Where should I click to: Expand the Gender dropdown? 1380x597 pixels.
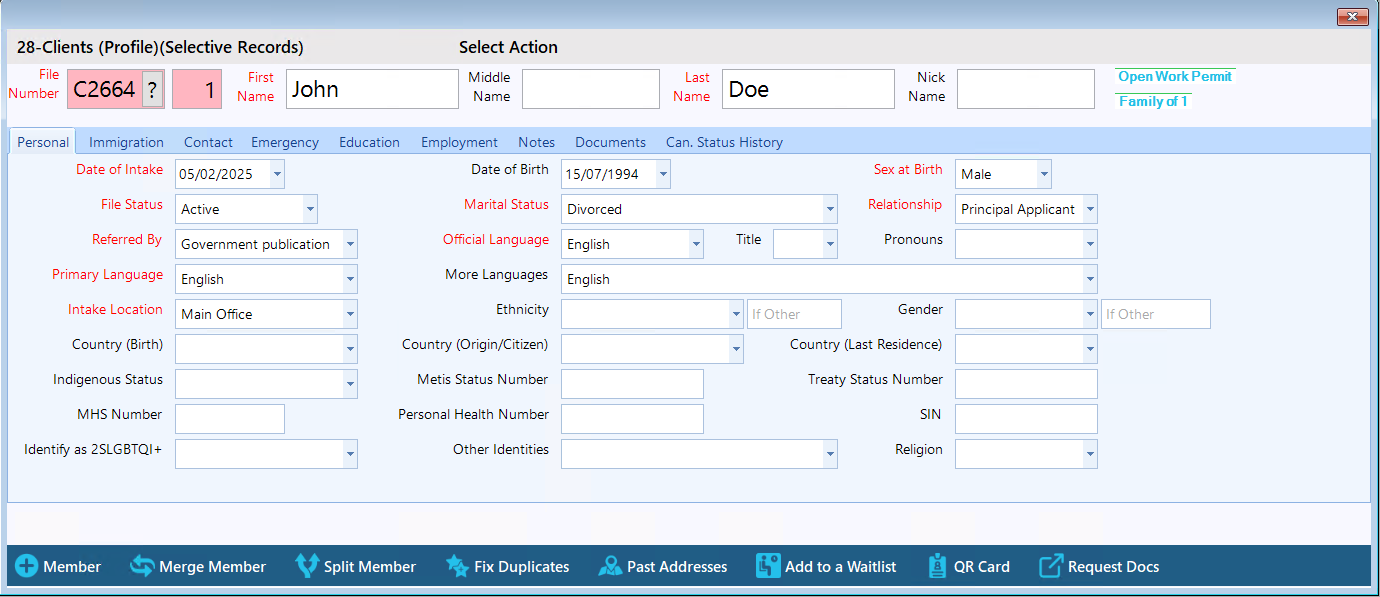pyautogui.click(x=1090, y=314)
